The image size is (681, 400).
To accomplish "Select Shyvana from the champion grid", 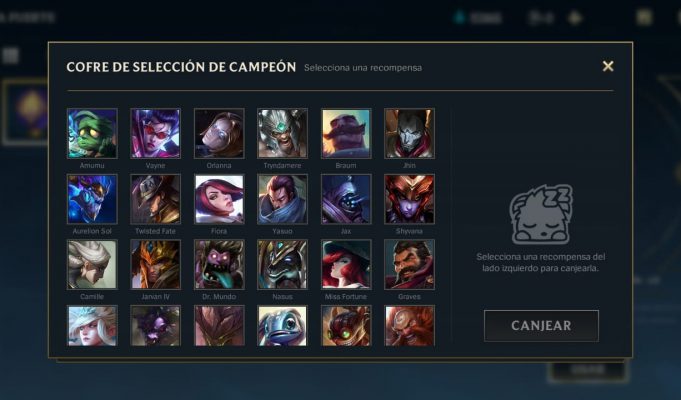I will [x=410, y=199].
